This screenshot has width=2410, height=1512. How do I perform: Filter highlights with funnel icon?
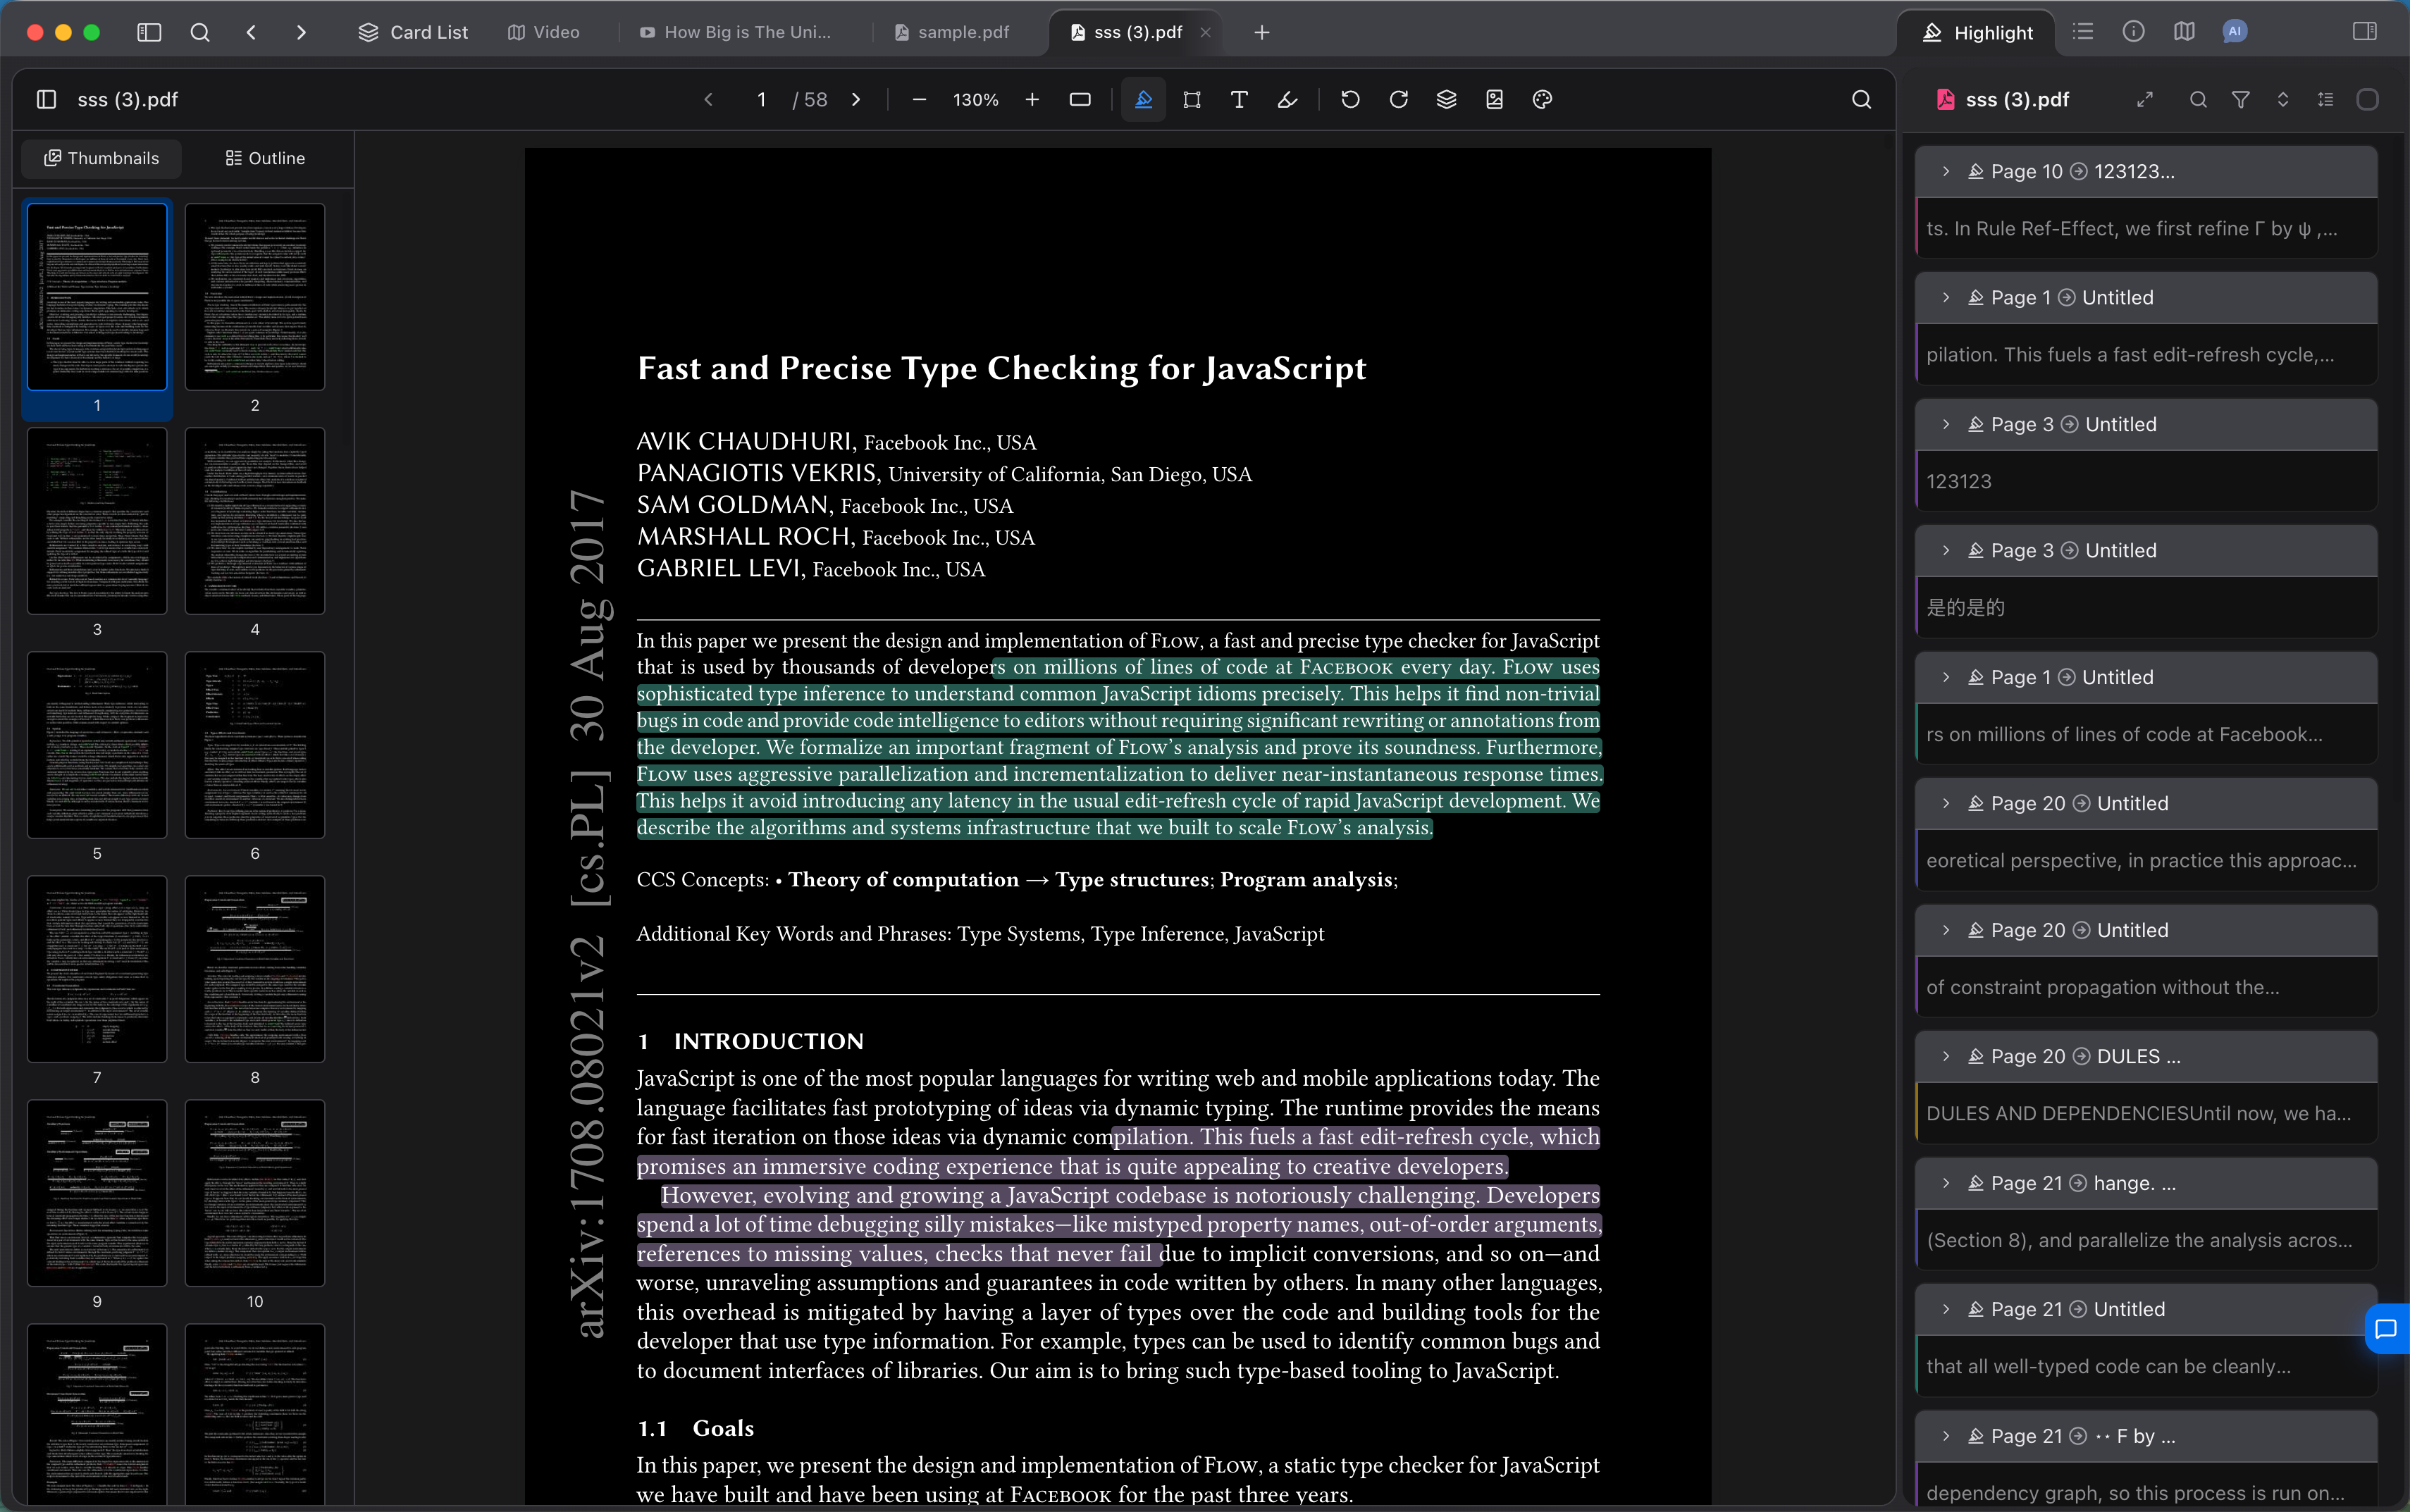point(2241,99)
